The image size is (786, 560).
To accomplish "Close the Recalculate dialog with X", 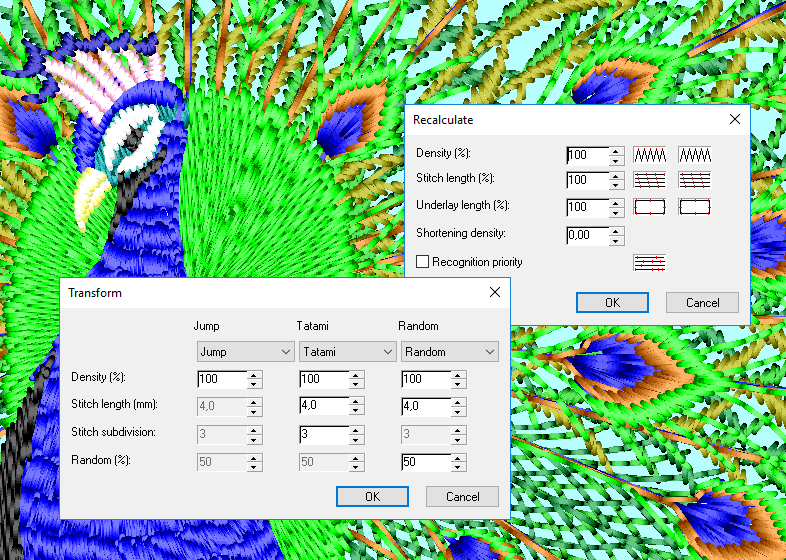I will [735, 119].
